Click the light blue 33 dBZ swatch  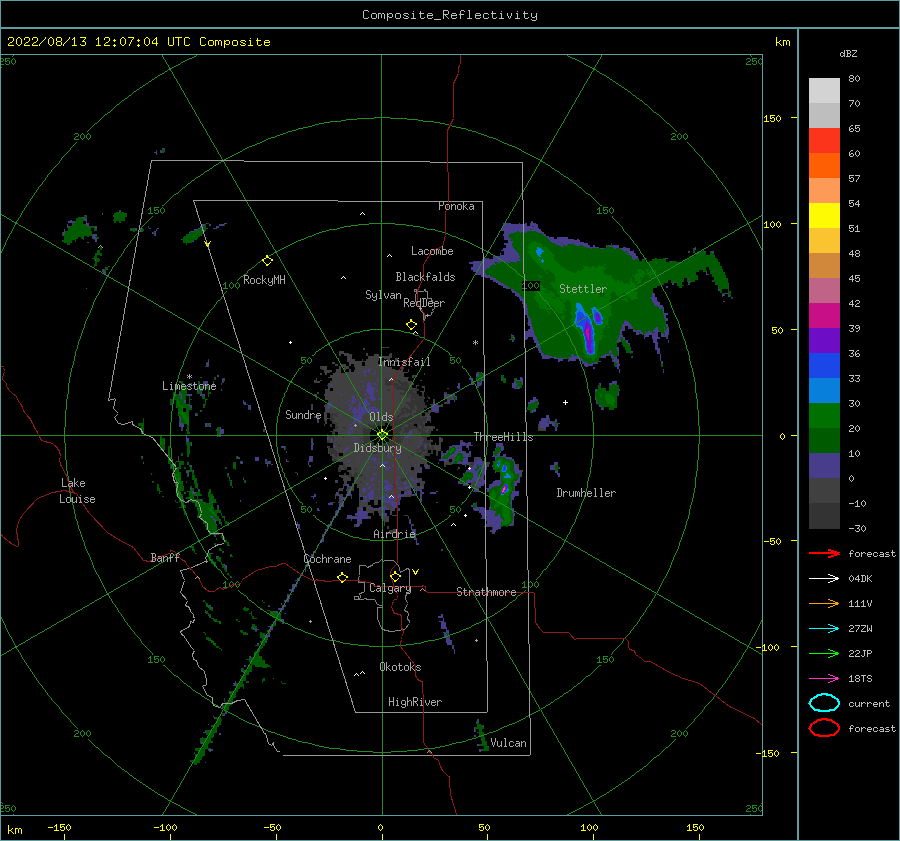coord(824,391)
